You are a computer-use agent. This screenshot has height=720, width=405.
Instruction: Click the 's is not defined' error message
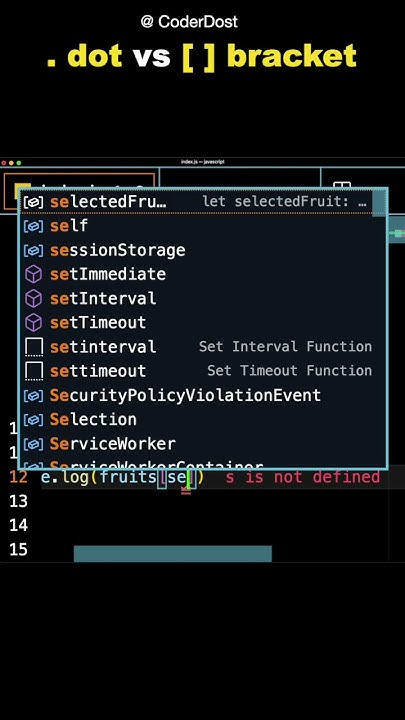tap(303, 477)
